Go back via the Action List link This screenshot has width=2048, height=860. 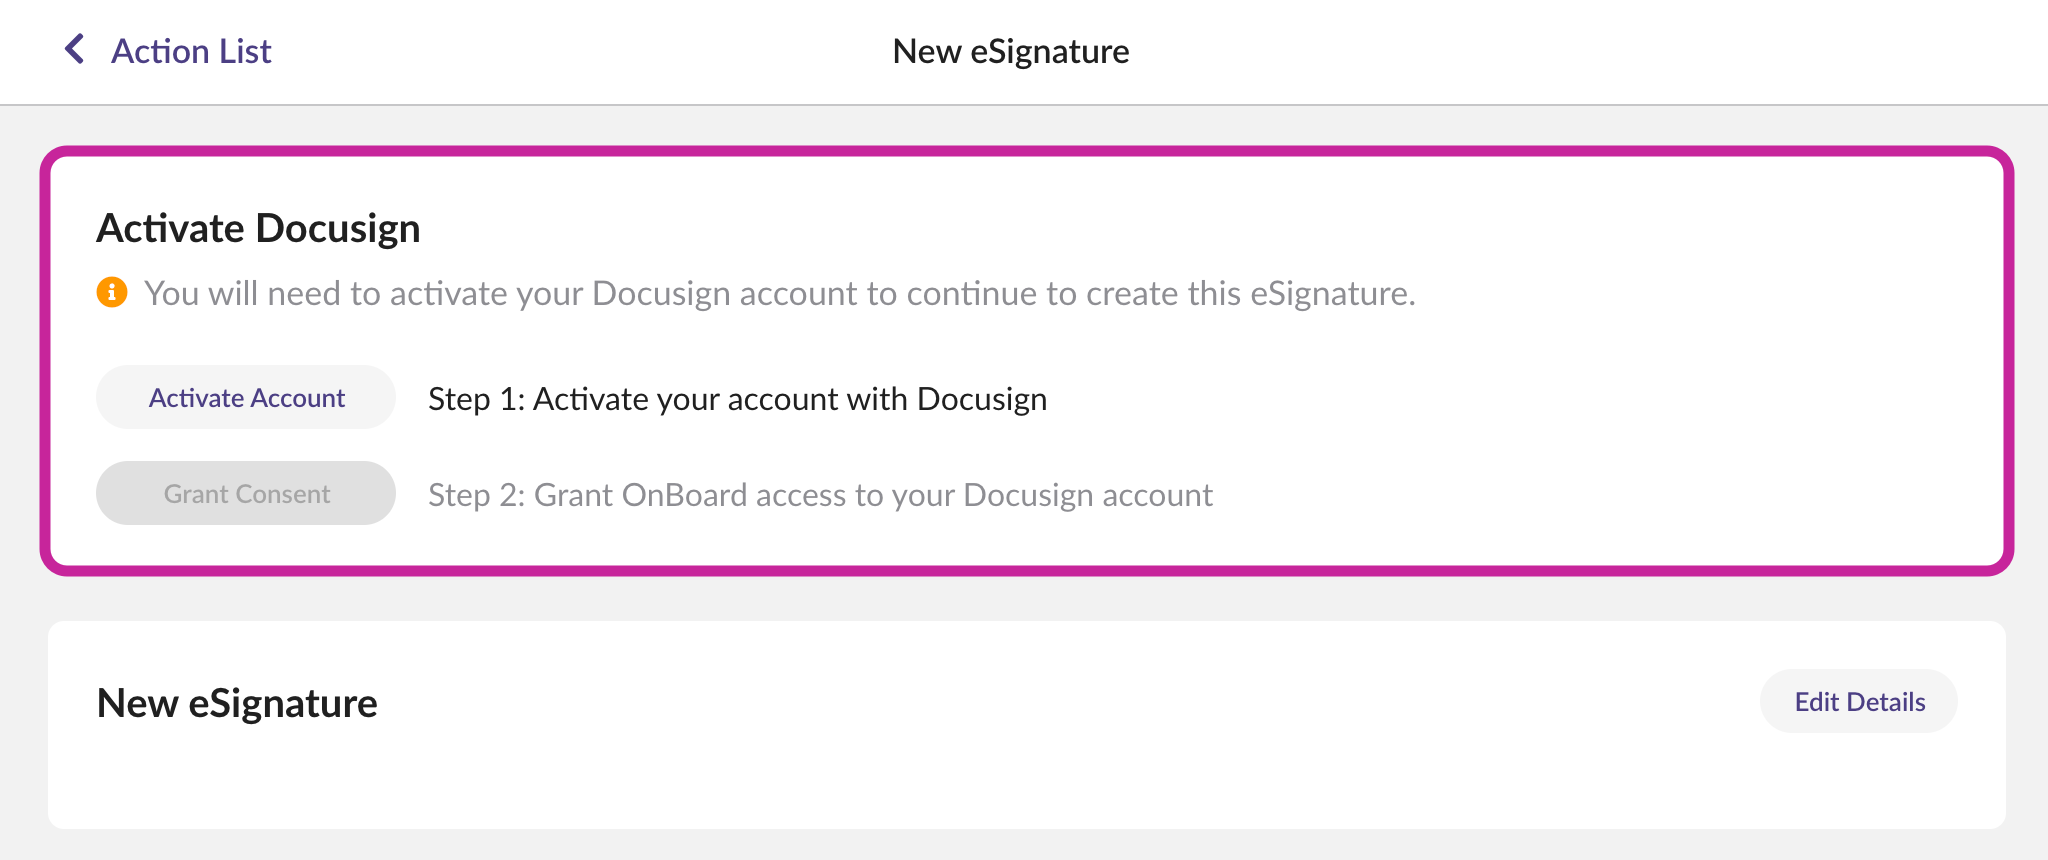click(191, 51)
